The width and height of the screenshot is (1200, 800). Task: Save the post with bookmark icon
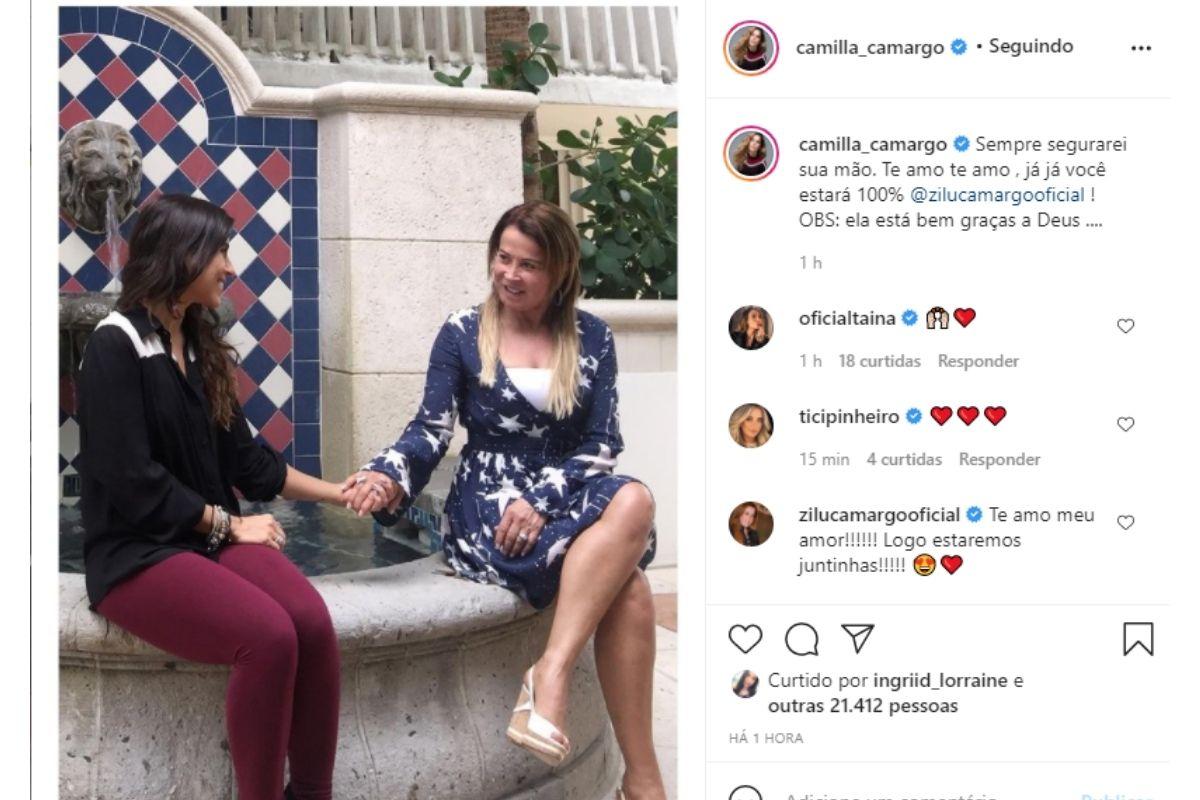(1138, 639)
